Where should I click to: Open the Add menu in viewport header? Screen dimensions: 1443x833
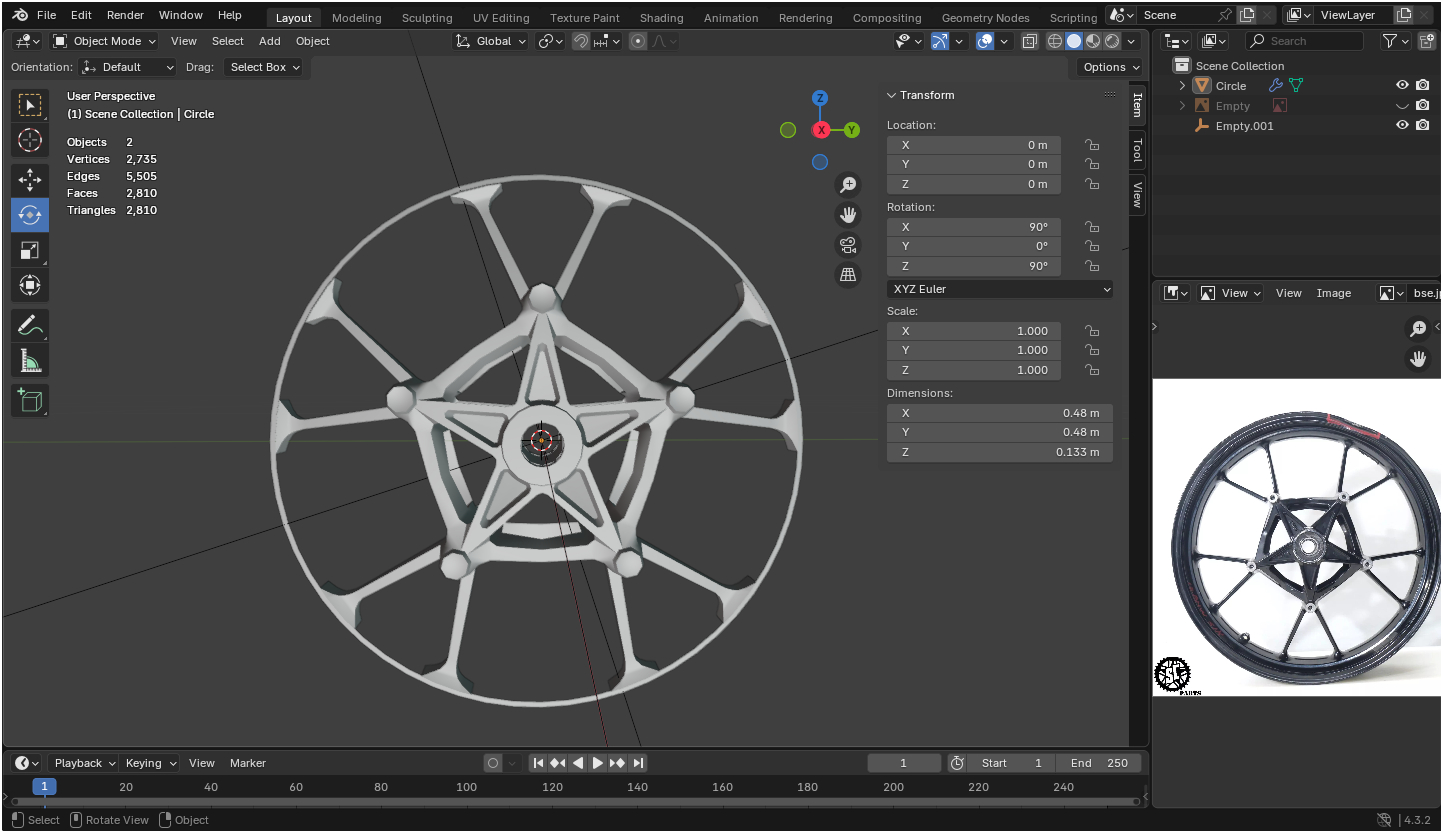point(270,41)
